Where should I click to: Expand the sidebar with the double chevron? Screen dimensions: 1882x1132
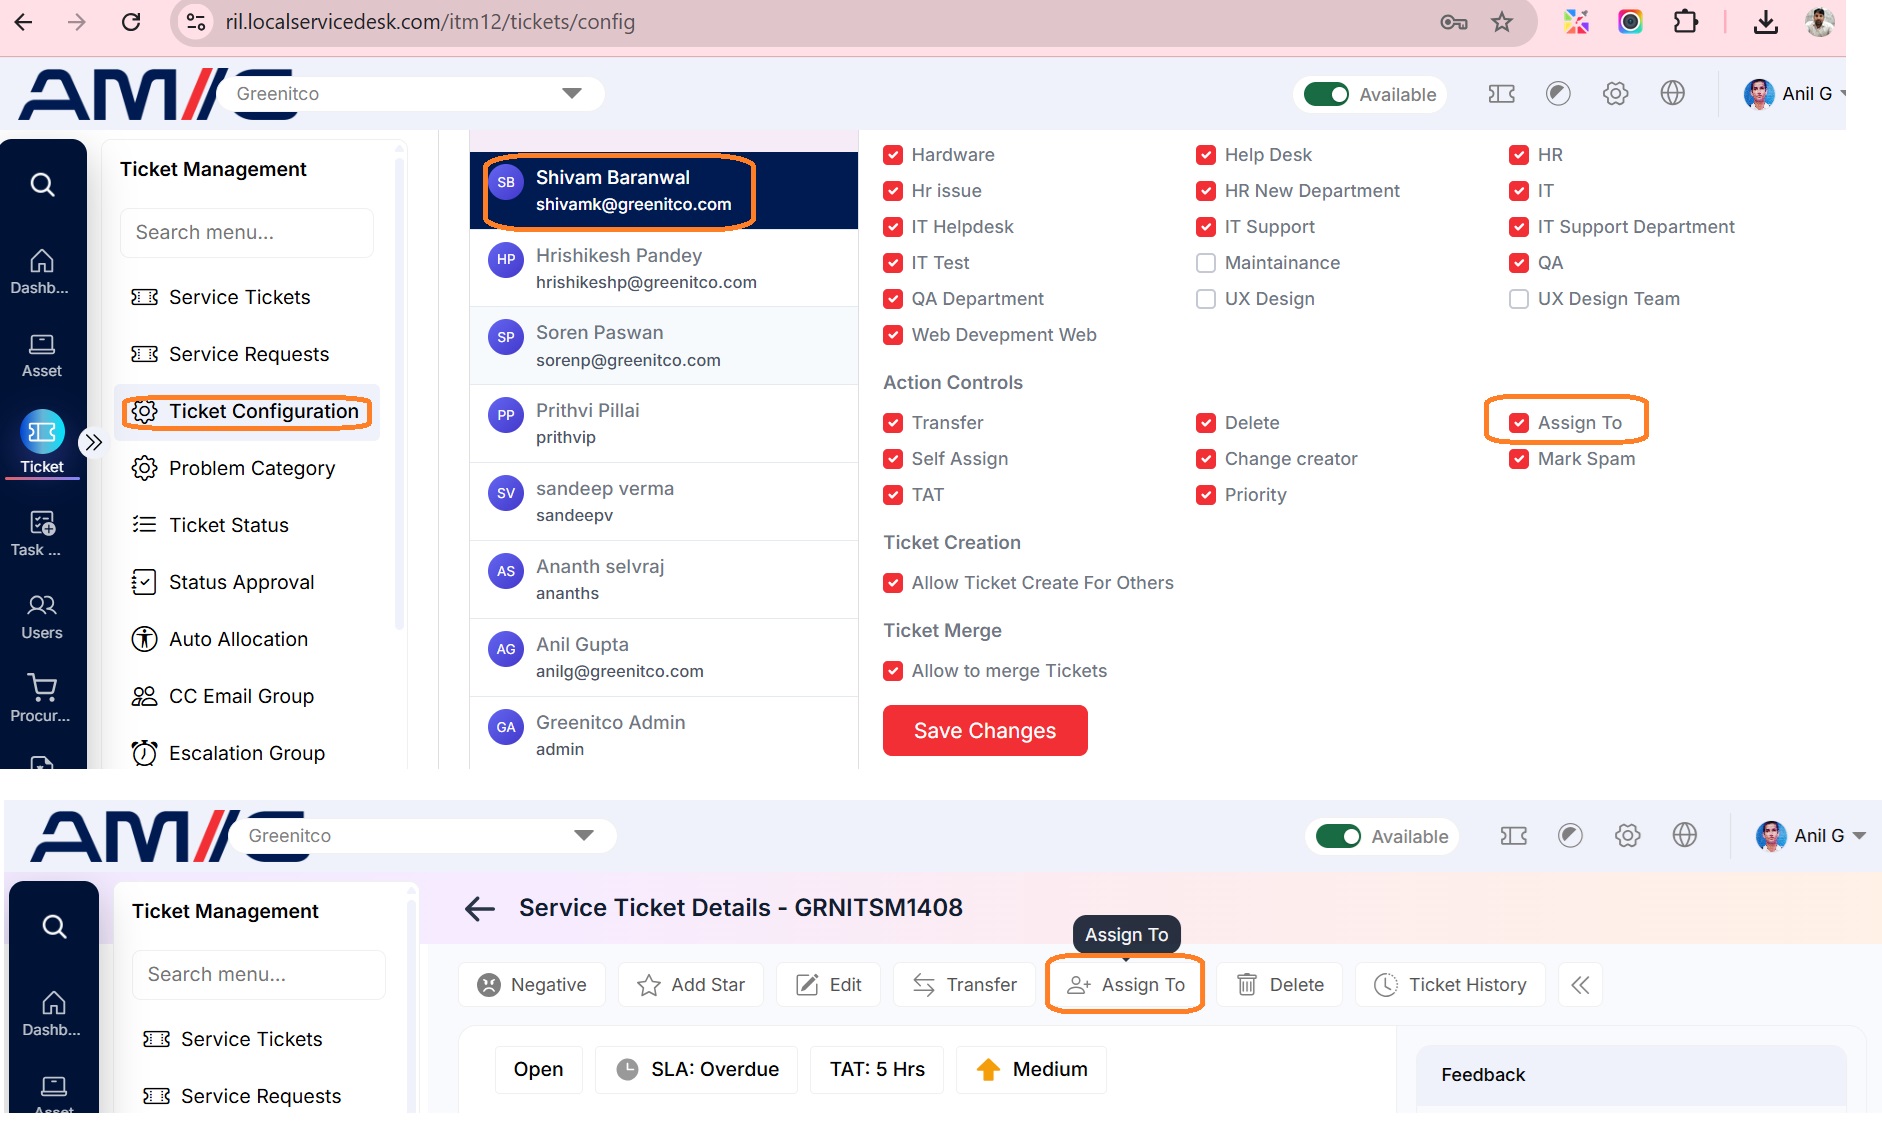click(x=93, y=442)
